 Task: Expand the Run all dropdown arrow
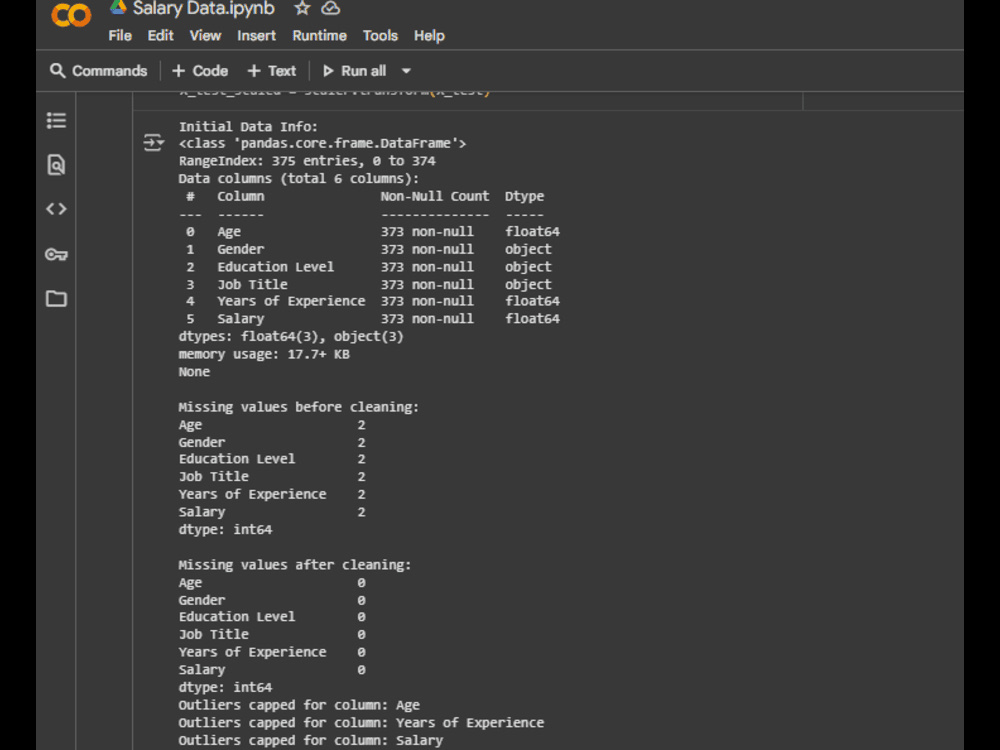pos(406,71)
